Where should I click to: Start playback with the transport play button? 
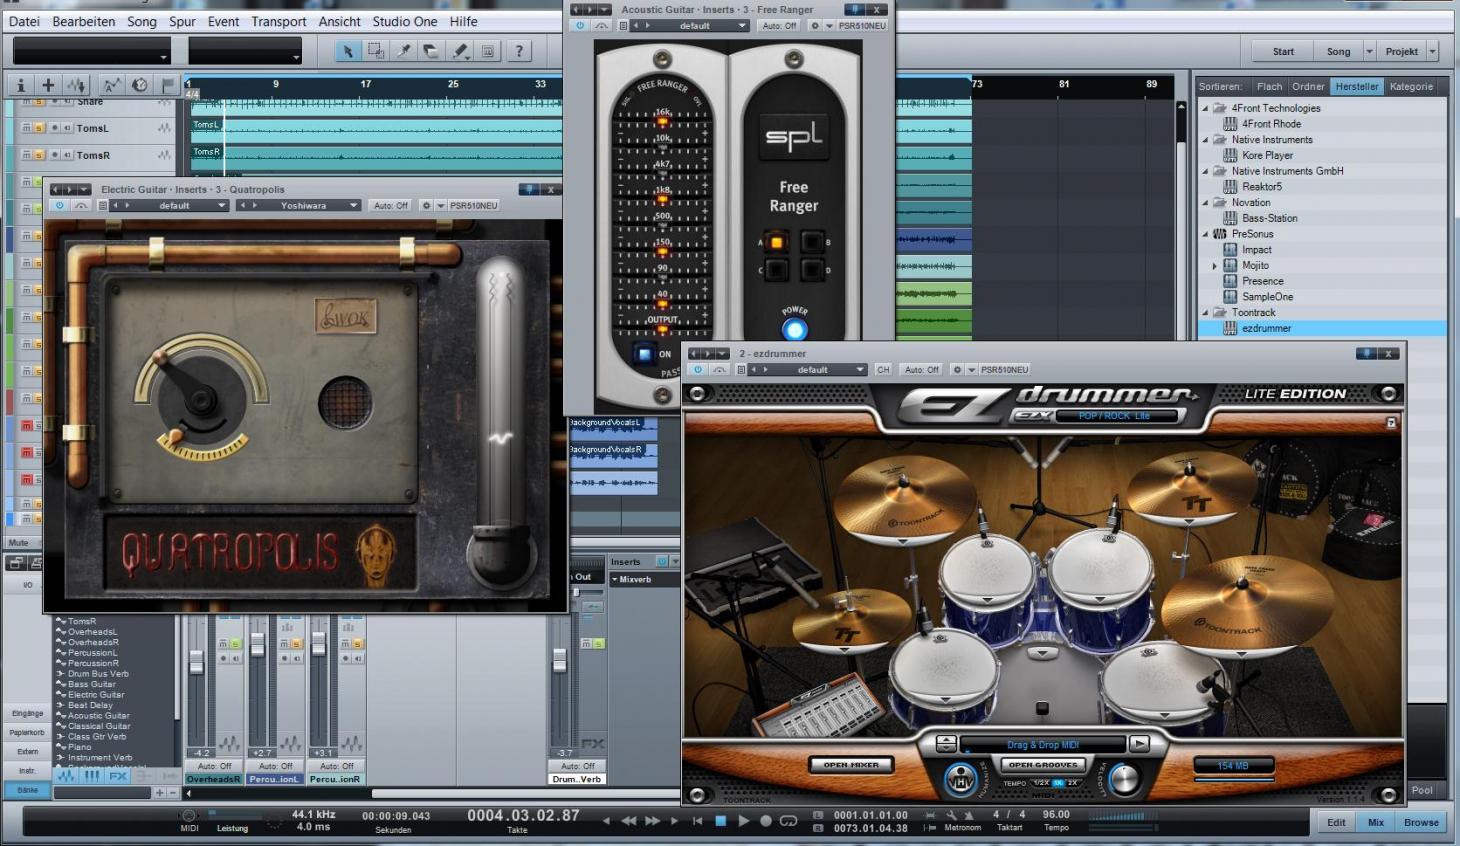(743, 820)
